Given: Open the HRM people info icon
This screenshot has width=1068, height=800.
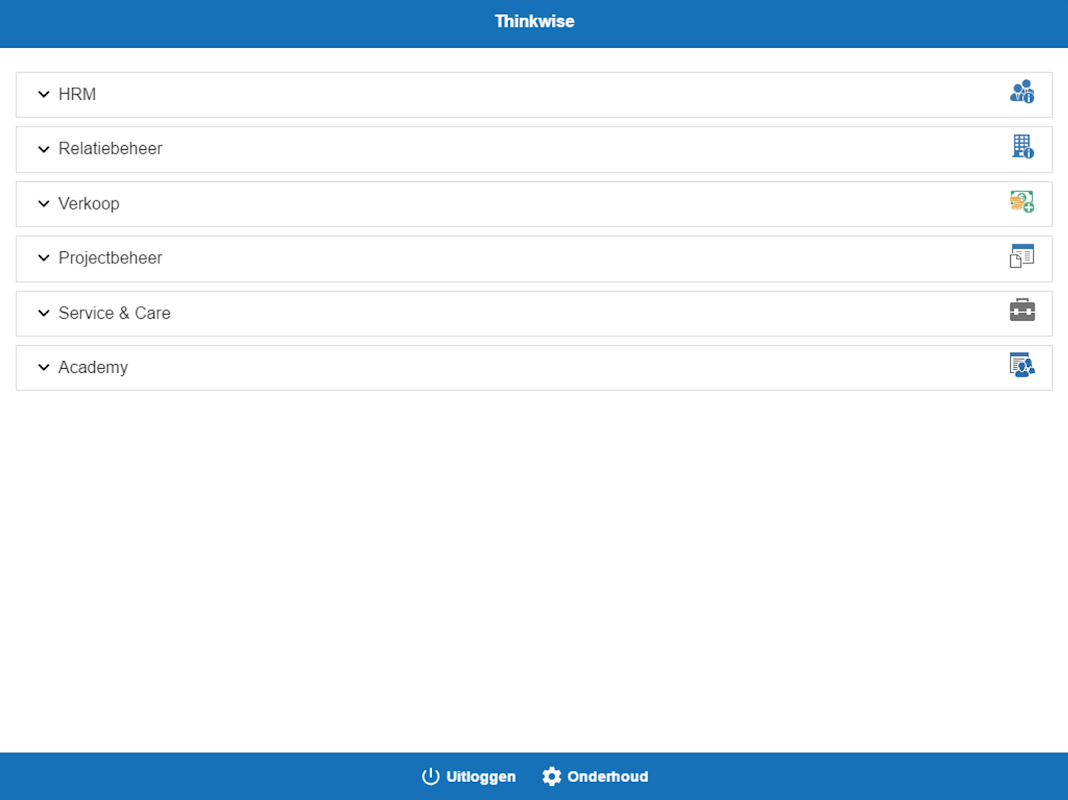Looking at the screenshot, I should click(x=1022, y=92).
